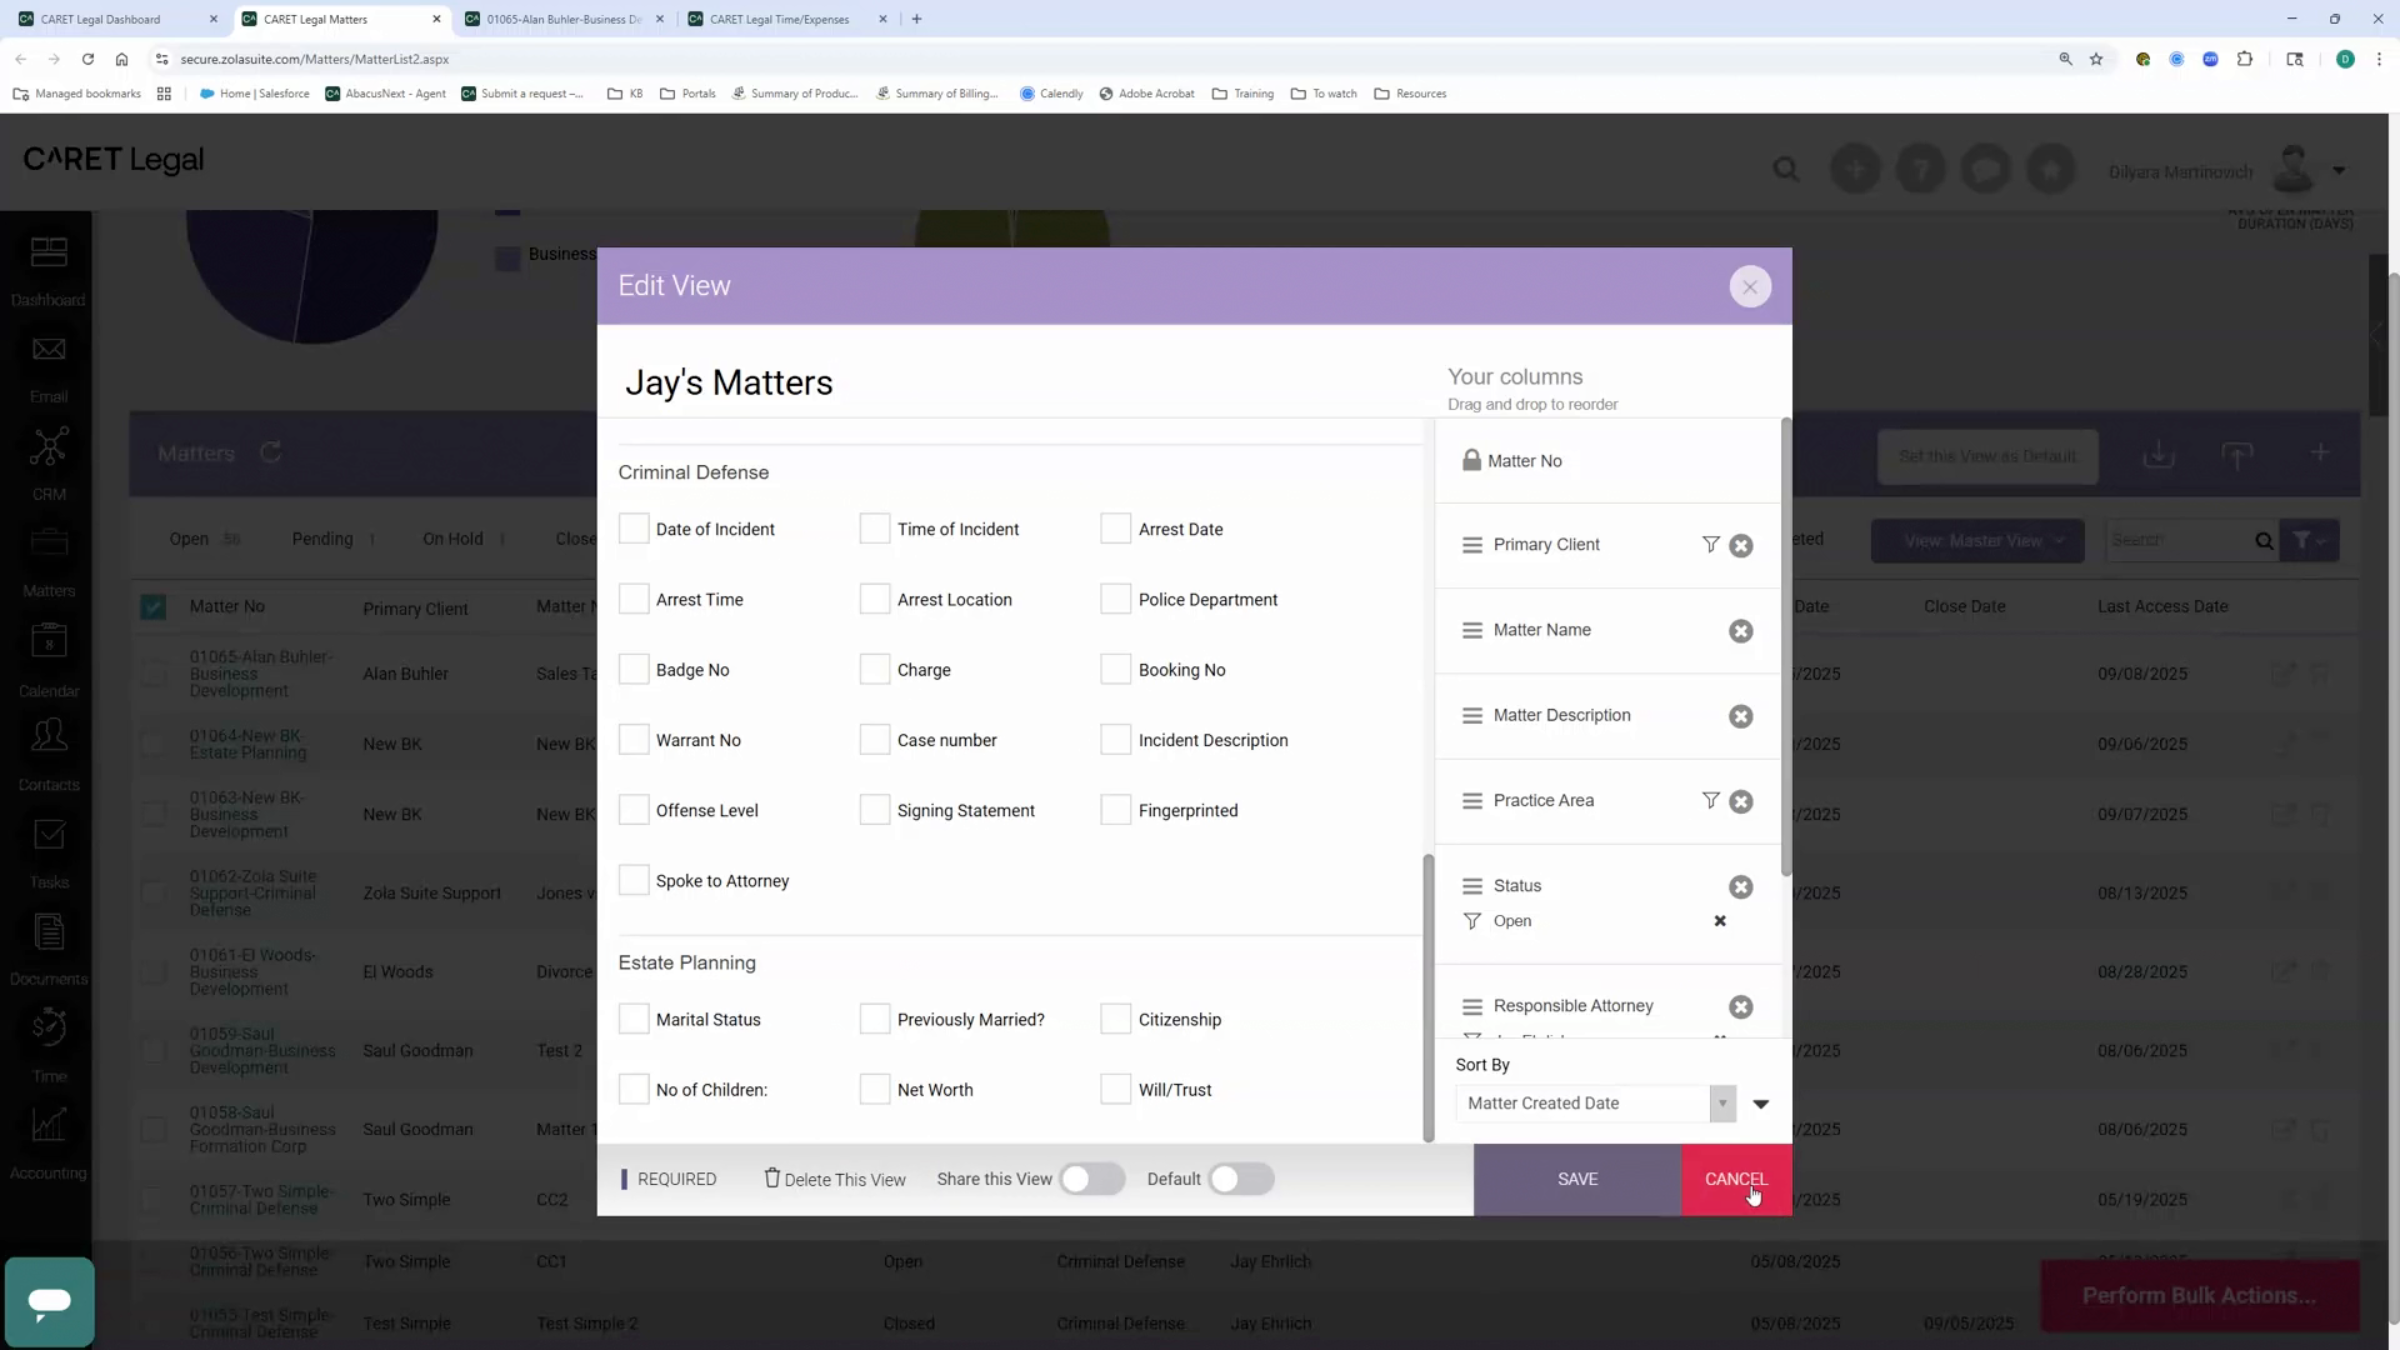Viewport: 2400px width, 1350px height.
Task: Remove the Status column
Action: click(x=1741, y=887)
